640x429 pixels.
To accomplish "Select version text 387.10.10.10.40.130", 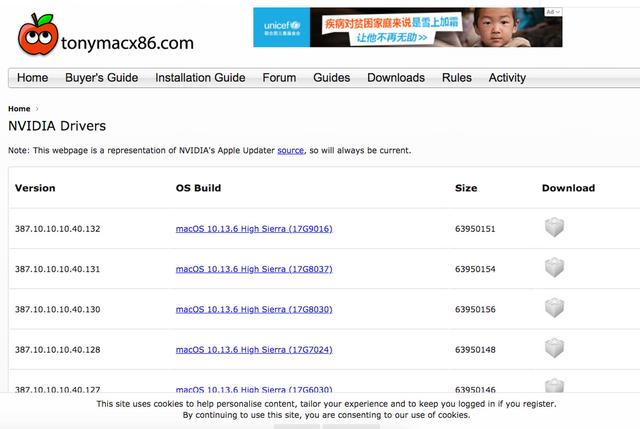I will 58,309.
